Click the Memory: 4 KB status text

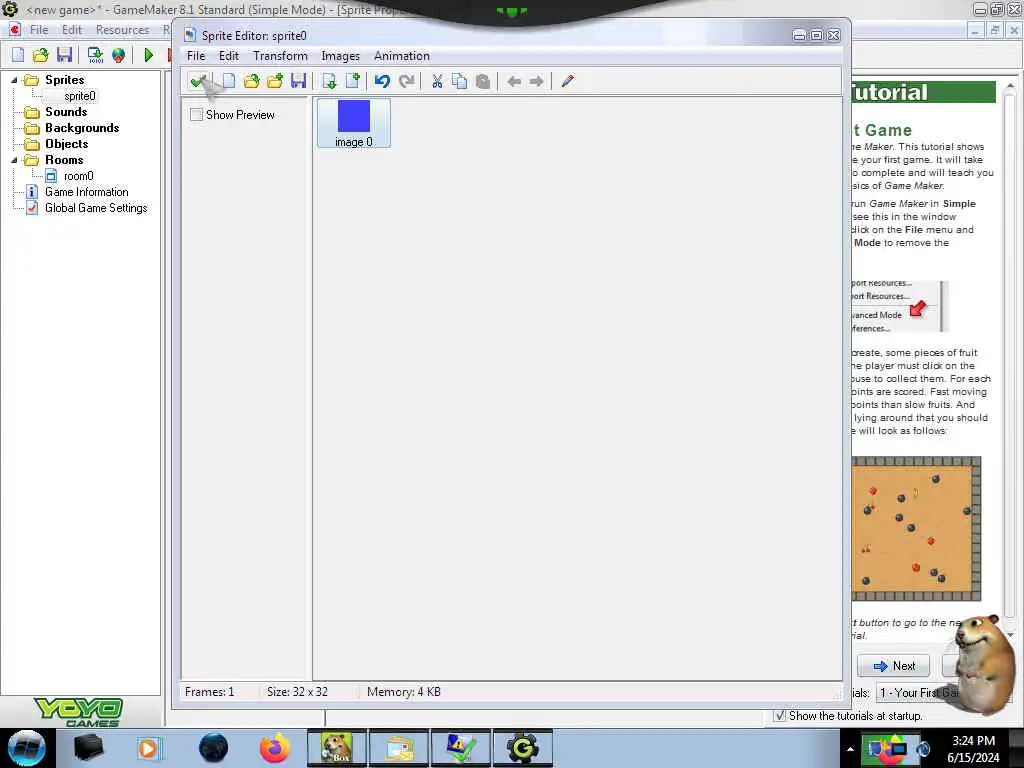tap(404, 692)
